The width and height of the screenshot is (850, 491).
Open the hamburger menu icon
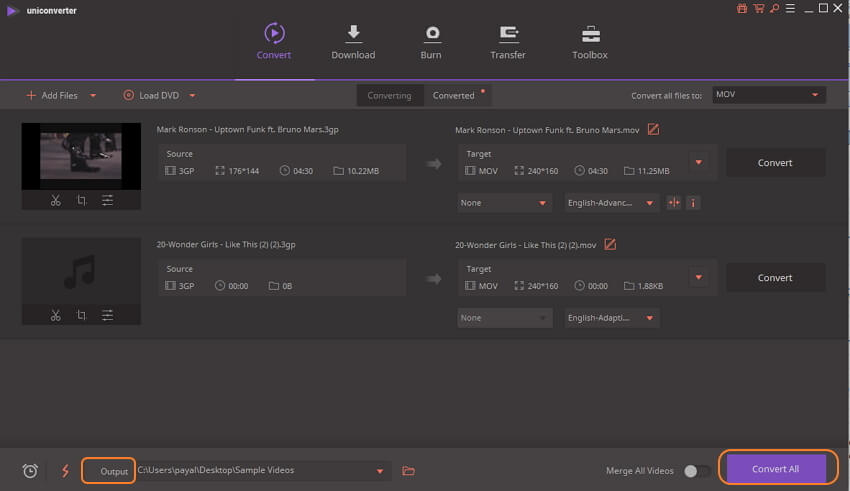point(790,8)
